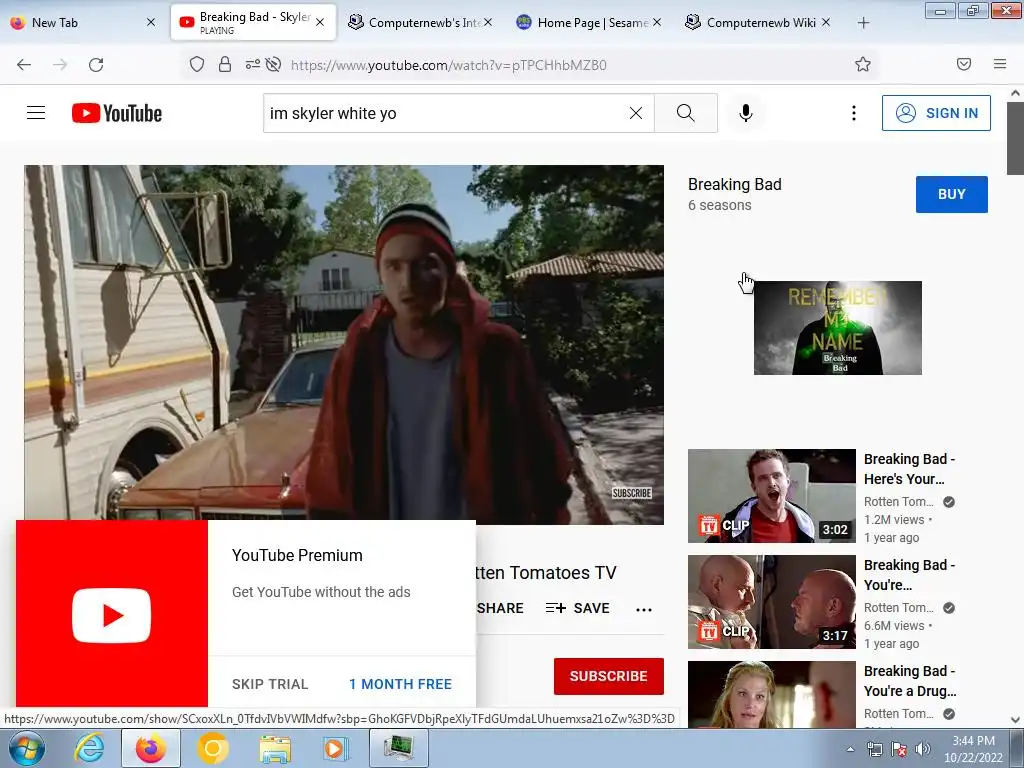Go to the YouTube home logo
The height and width of the screenshot is (768, 1024).
[x=117, y=113]
